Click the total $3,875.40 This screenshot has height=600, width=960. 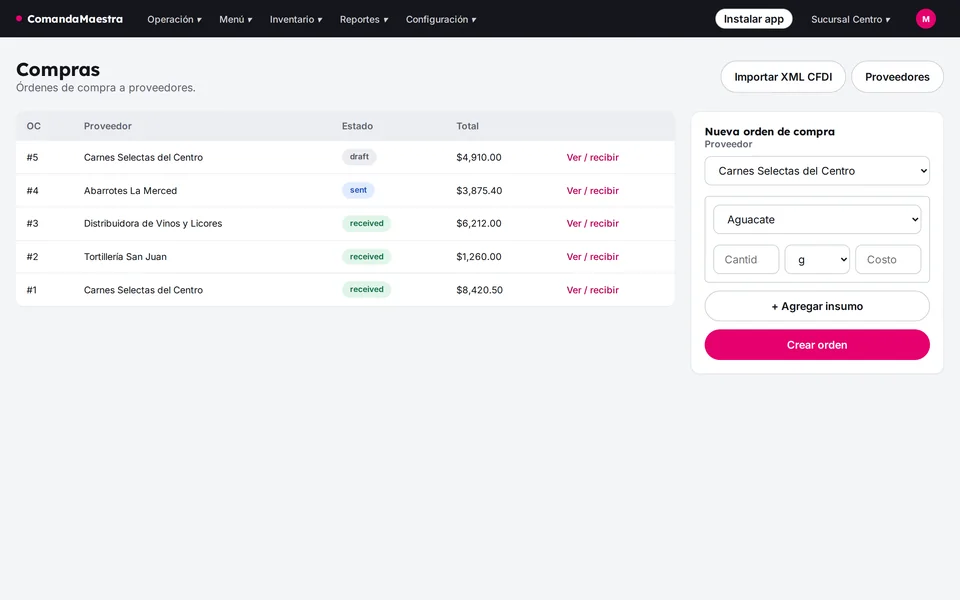point(479,190)
